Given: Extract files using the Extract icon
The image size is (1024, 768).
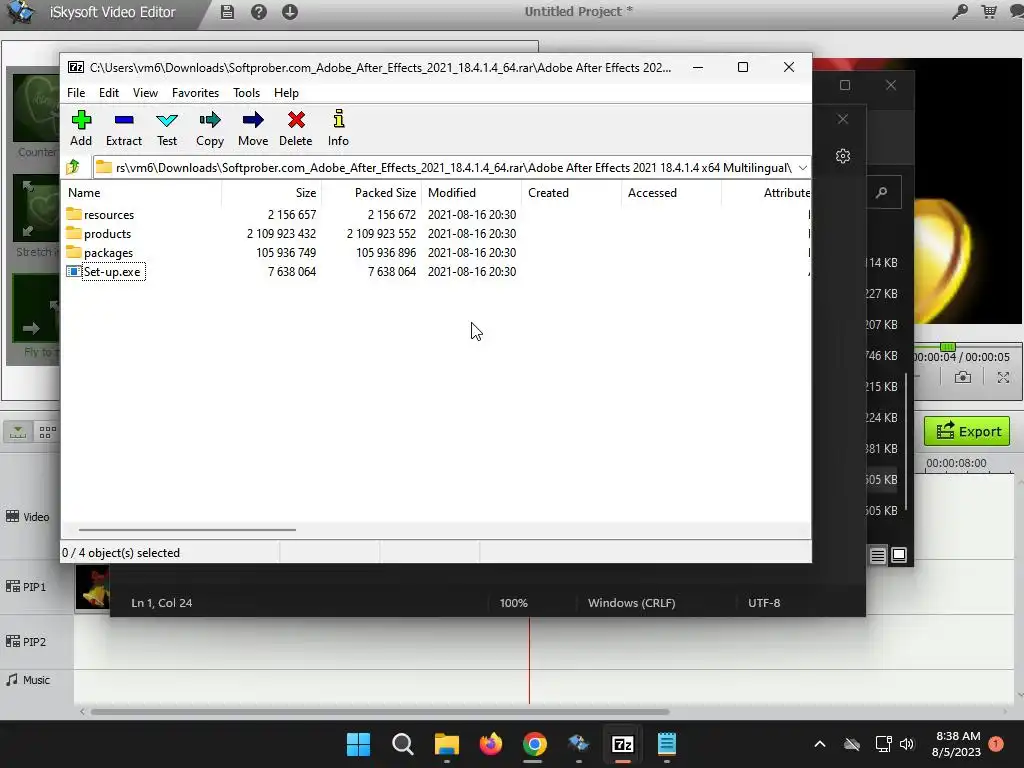Looking at the screenshot, I should 123,128.
